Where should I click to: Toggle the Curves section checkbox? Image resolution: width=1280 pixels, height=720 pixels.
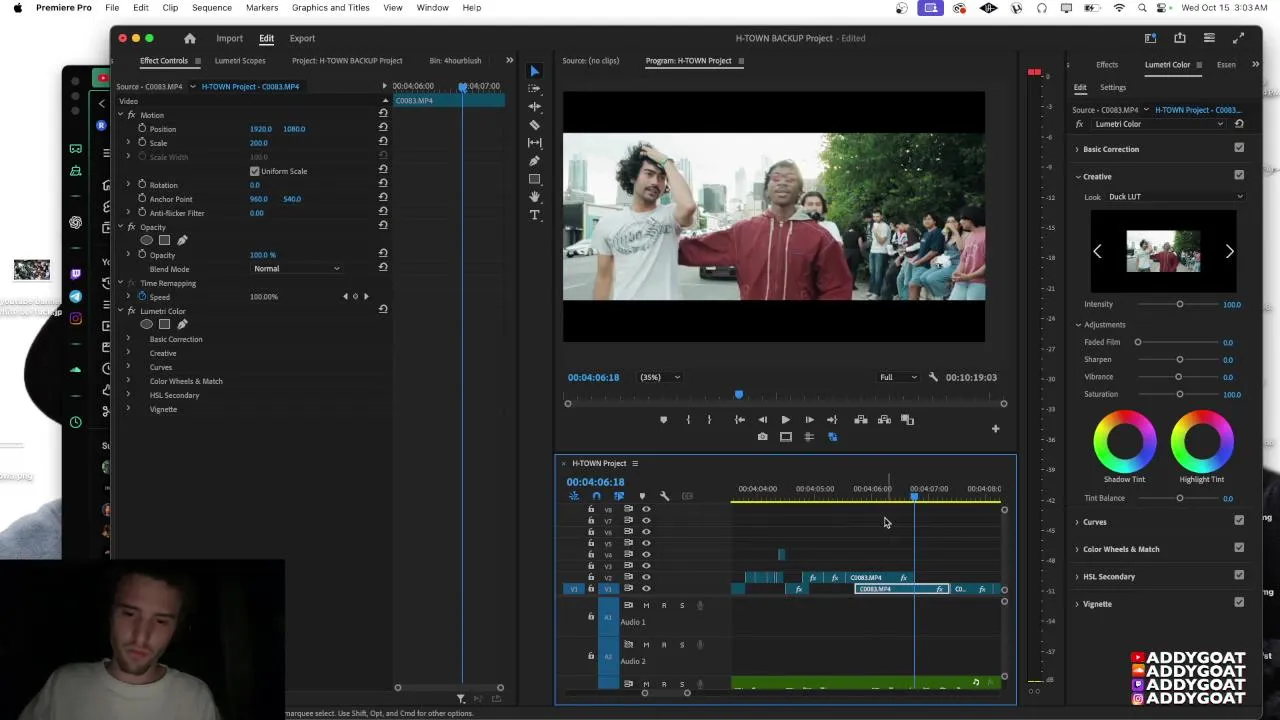(1239, 520)
